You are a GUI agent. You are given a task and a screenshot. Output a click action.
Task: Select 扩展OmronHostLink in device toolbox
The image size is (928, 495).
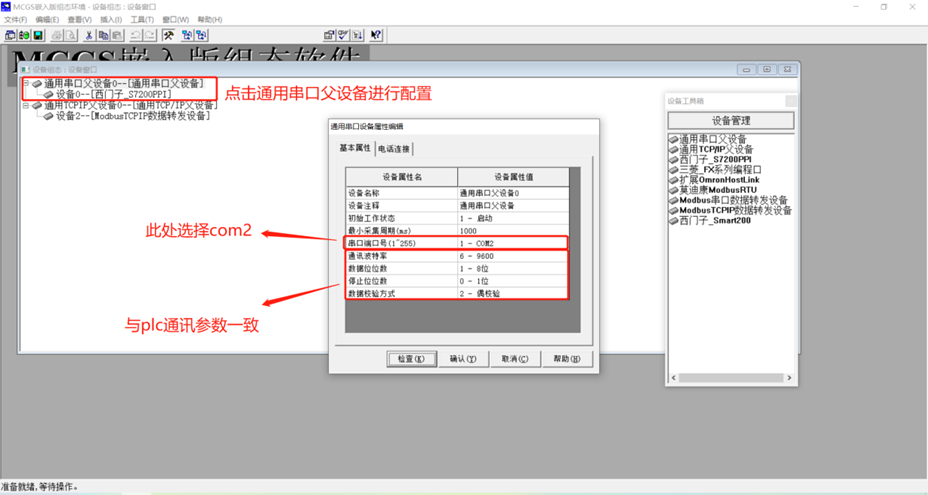pyautogui.click(x=714, y=179)
